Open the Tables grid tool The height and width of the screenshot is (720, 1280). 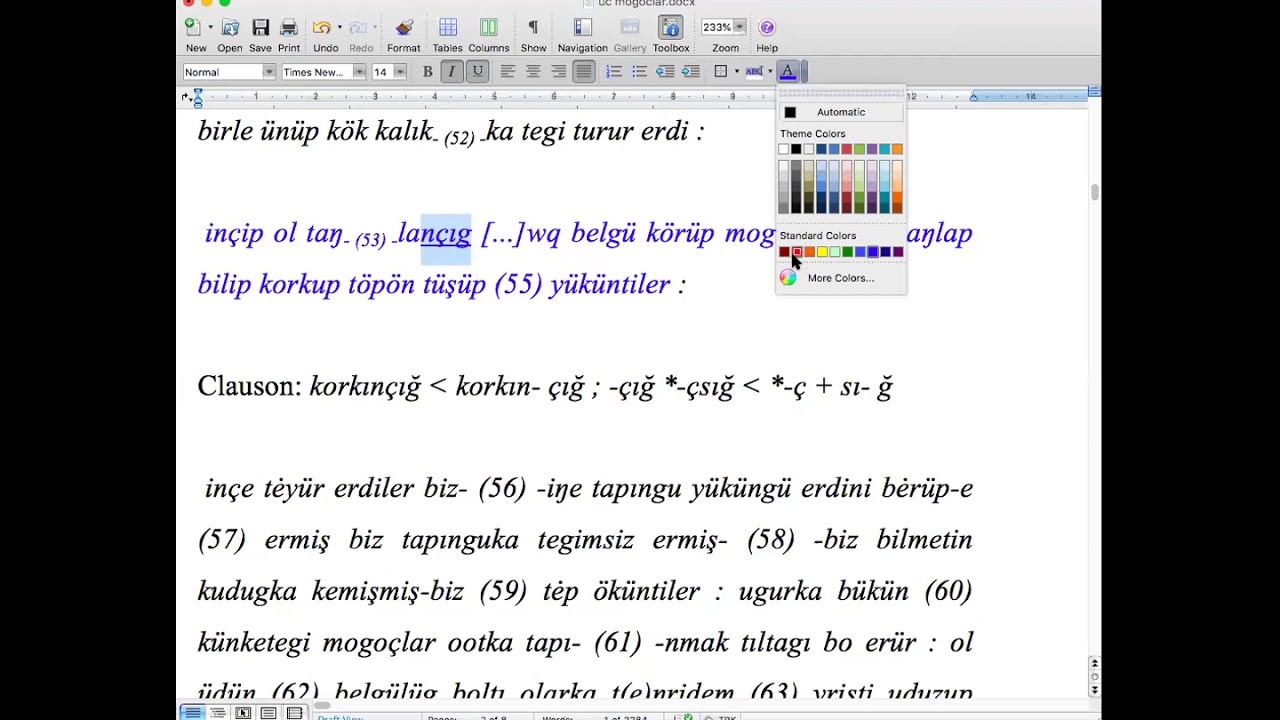tap(448, 28)
